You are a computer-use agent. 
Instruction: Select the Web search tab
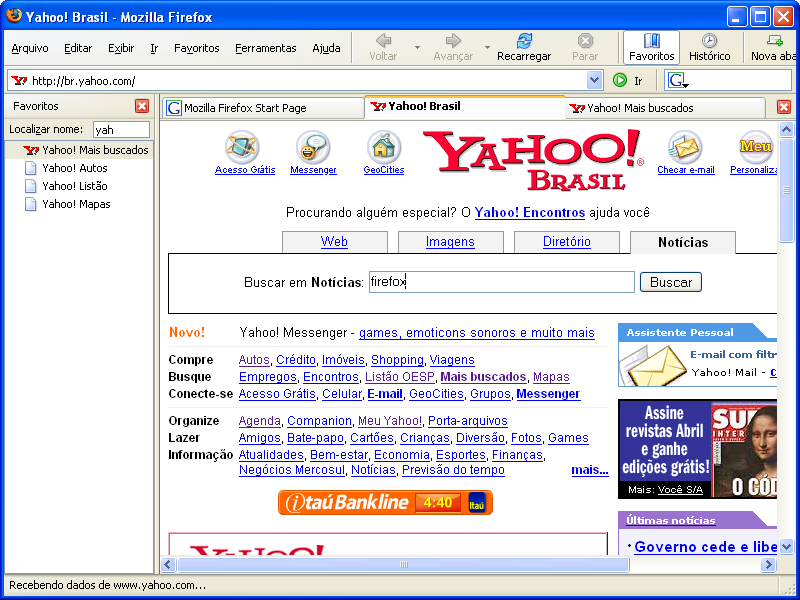[334, 242]
